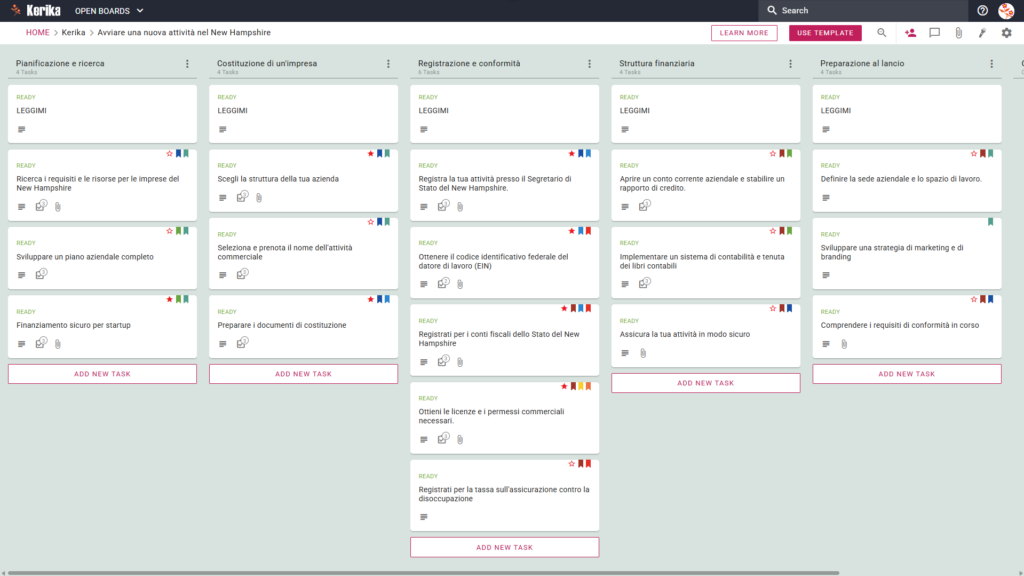Add new task in Costituzione di un'impresa
The width and height of the screenshot is (1024, 576).
click(x=303, y=374)
